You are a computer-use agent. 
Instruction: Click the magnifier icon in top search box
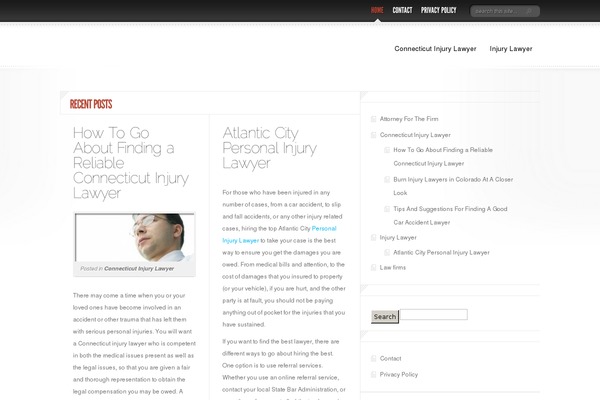(529, 11)
